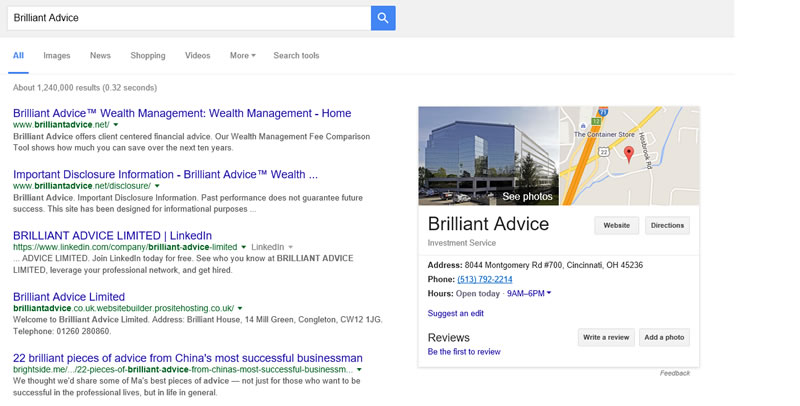This screenshot has height=406, width=800.
Task: Expand arrow next to brightside.me URL
Action: [x=359, y=369]
